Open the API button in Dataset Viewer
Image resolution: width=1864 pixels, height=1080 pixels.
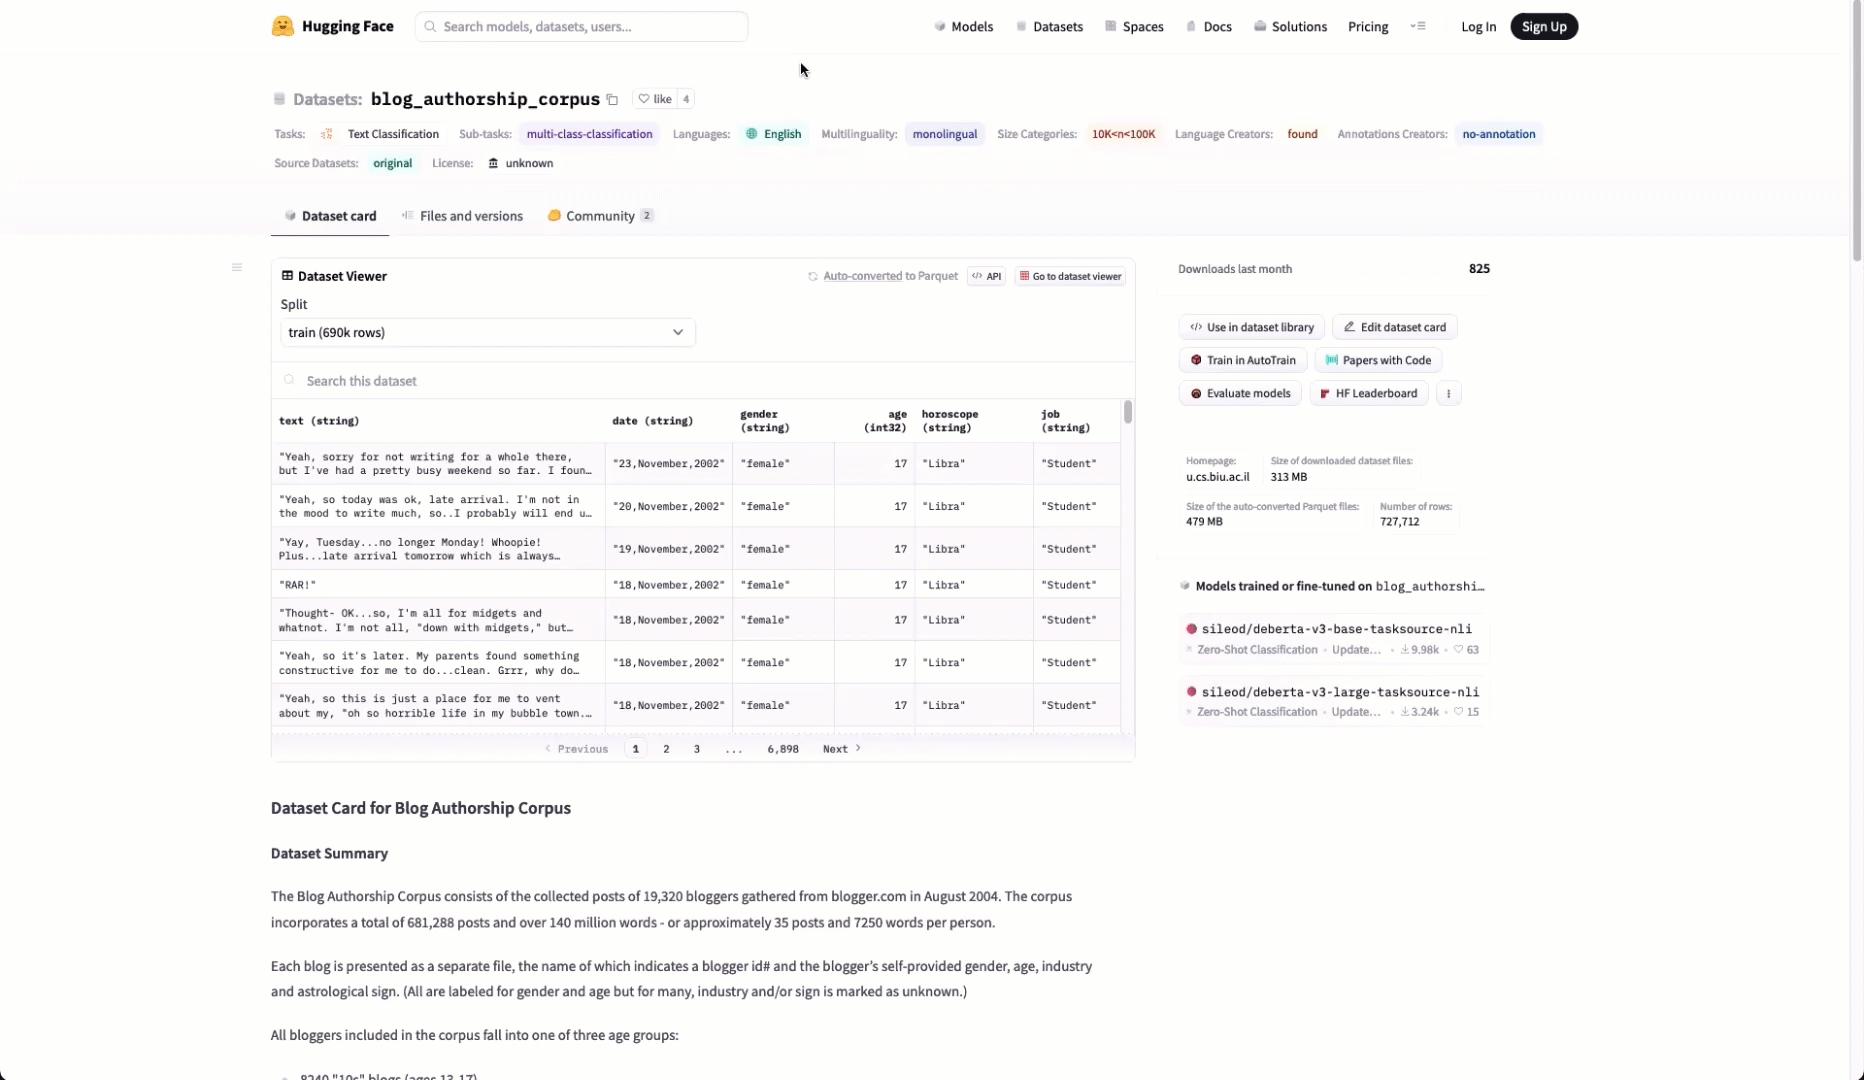tap(986, 276)
